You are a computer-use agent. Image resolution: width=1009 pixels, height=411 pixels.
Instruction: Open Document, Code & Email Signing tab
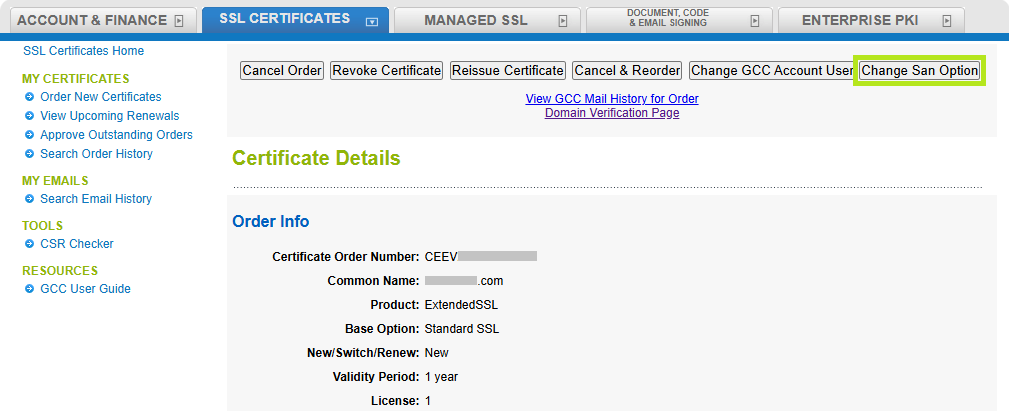[x=666, y=18]
